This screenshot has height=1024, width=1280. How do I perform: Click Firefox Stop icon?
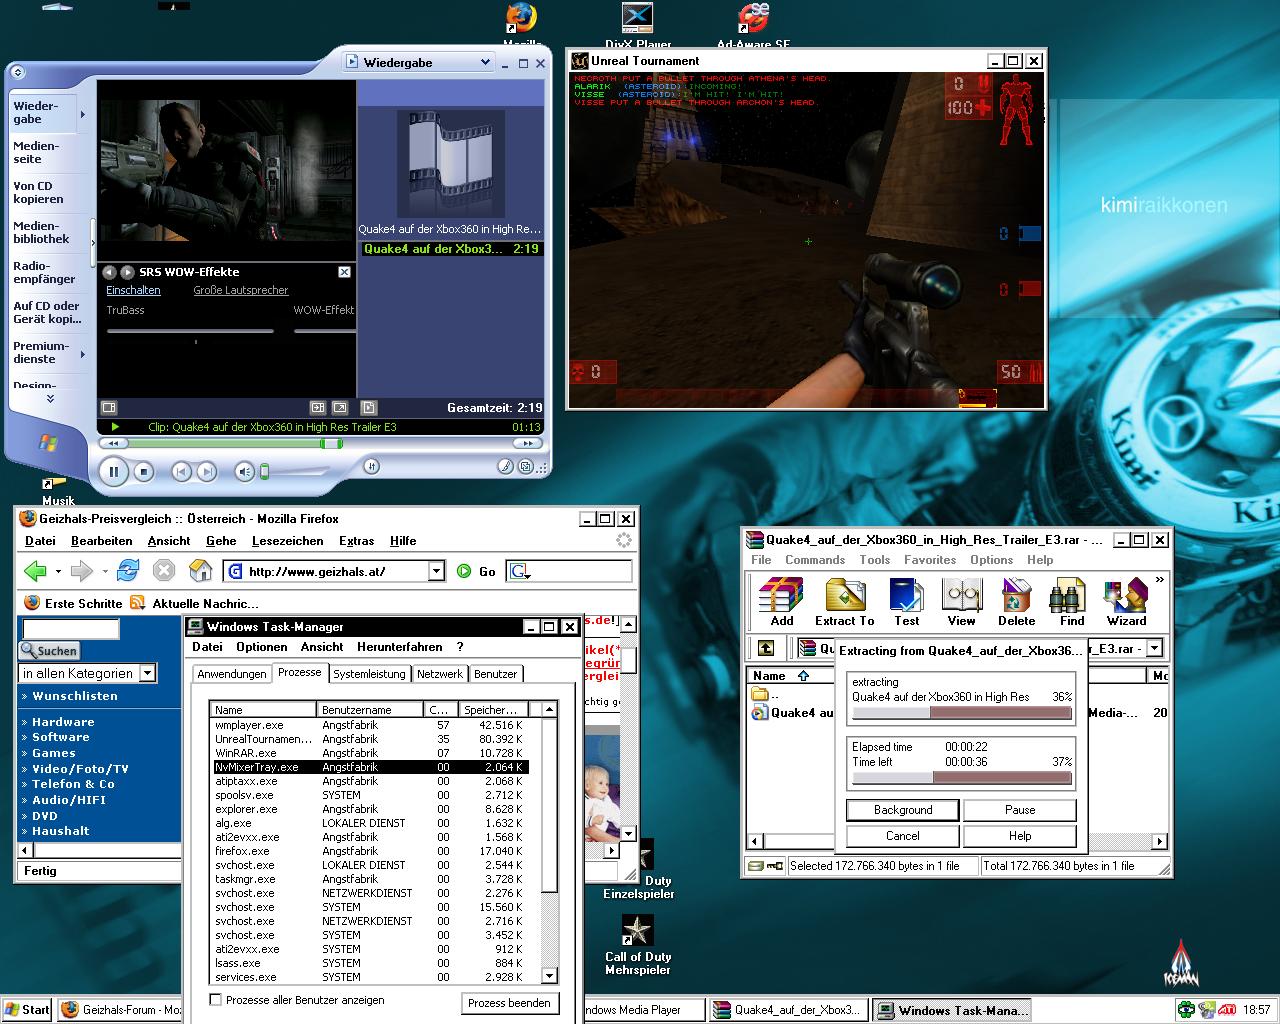point(164,571)
